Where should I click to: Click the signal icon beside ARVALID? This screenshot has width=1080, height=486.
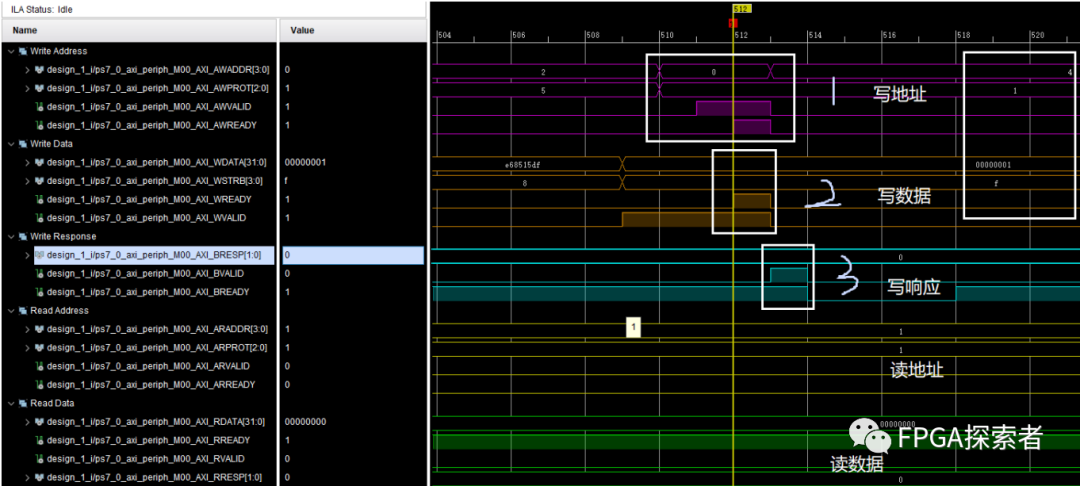(39, 366)
